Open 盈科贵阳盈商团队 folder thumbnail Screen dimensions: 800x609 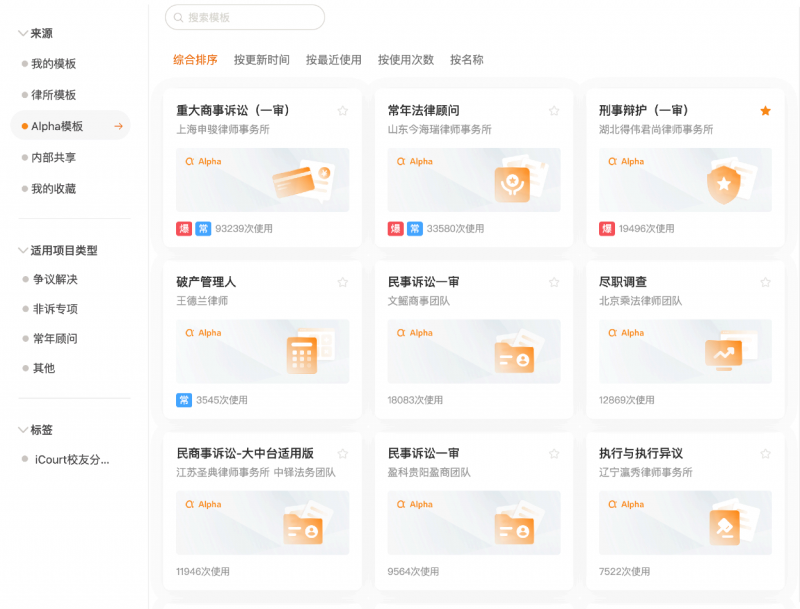(x=474, y=523)
